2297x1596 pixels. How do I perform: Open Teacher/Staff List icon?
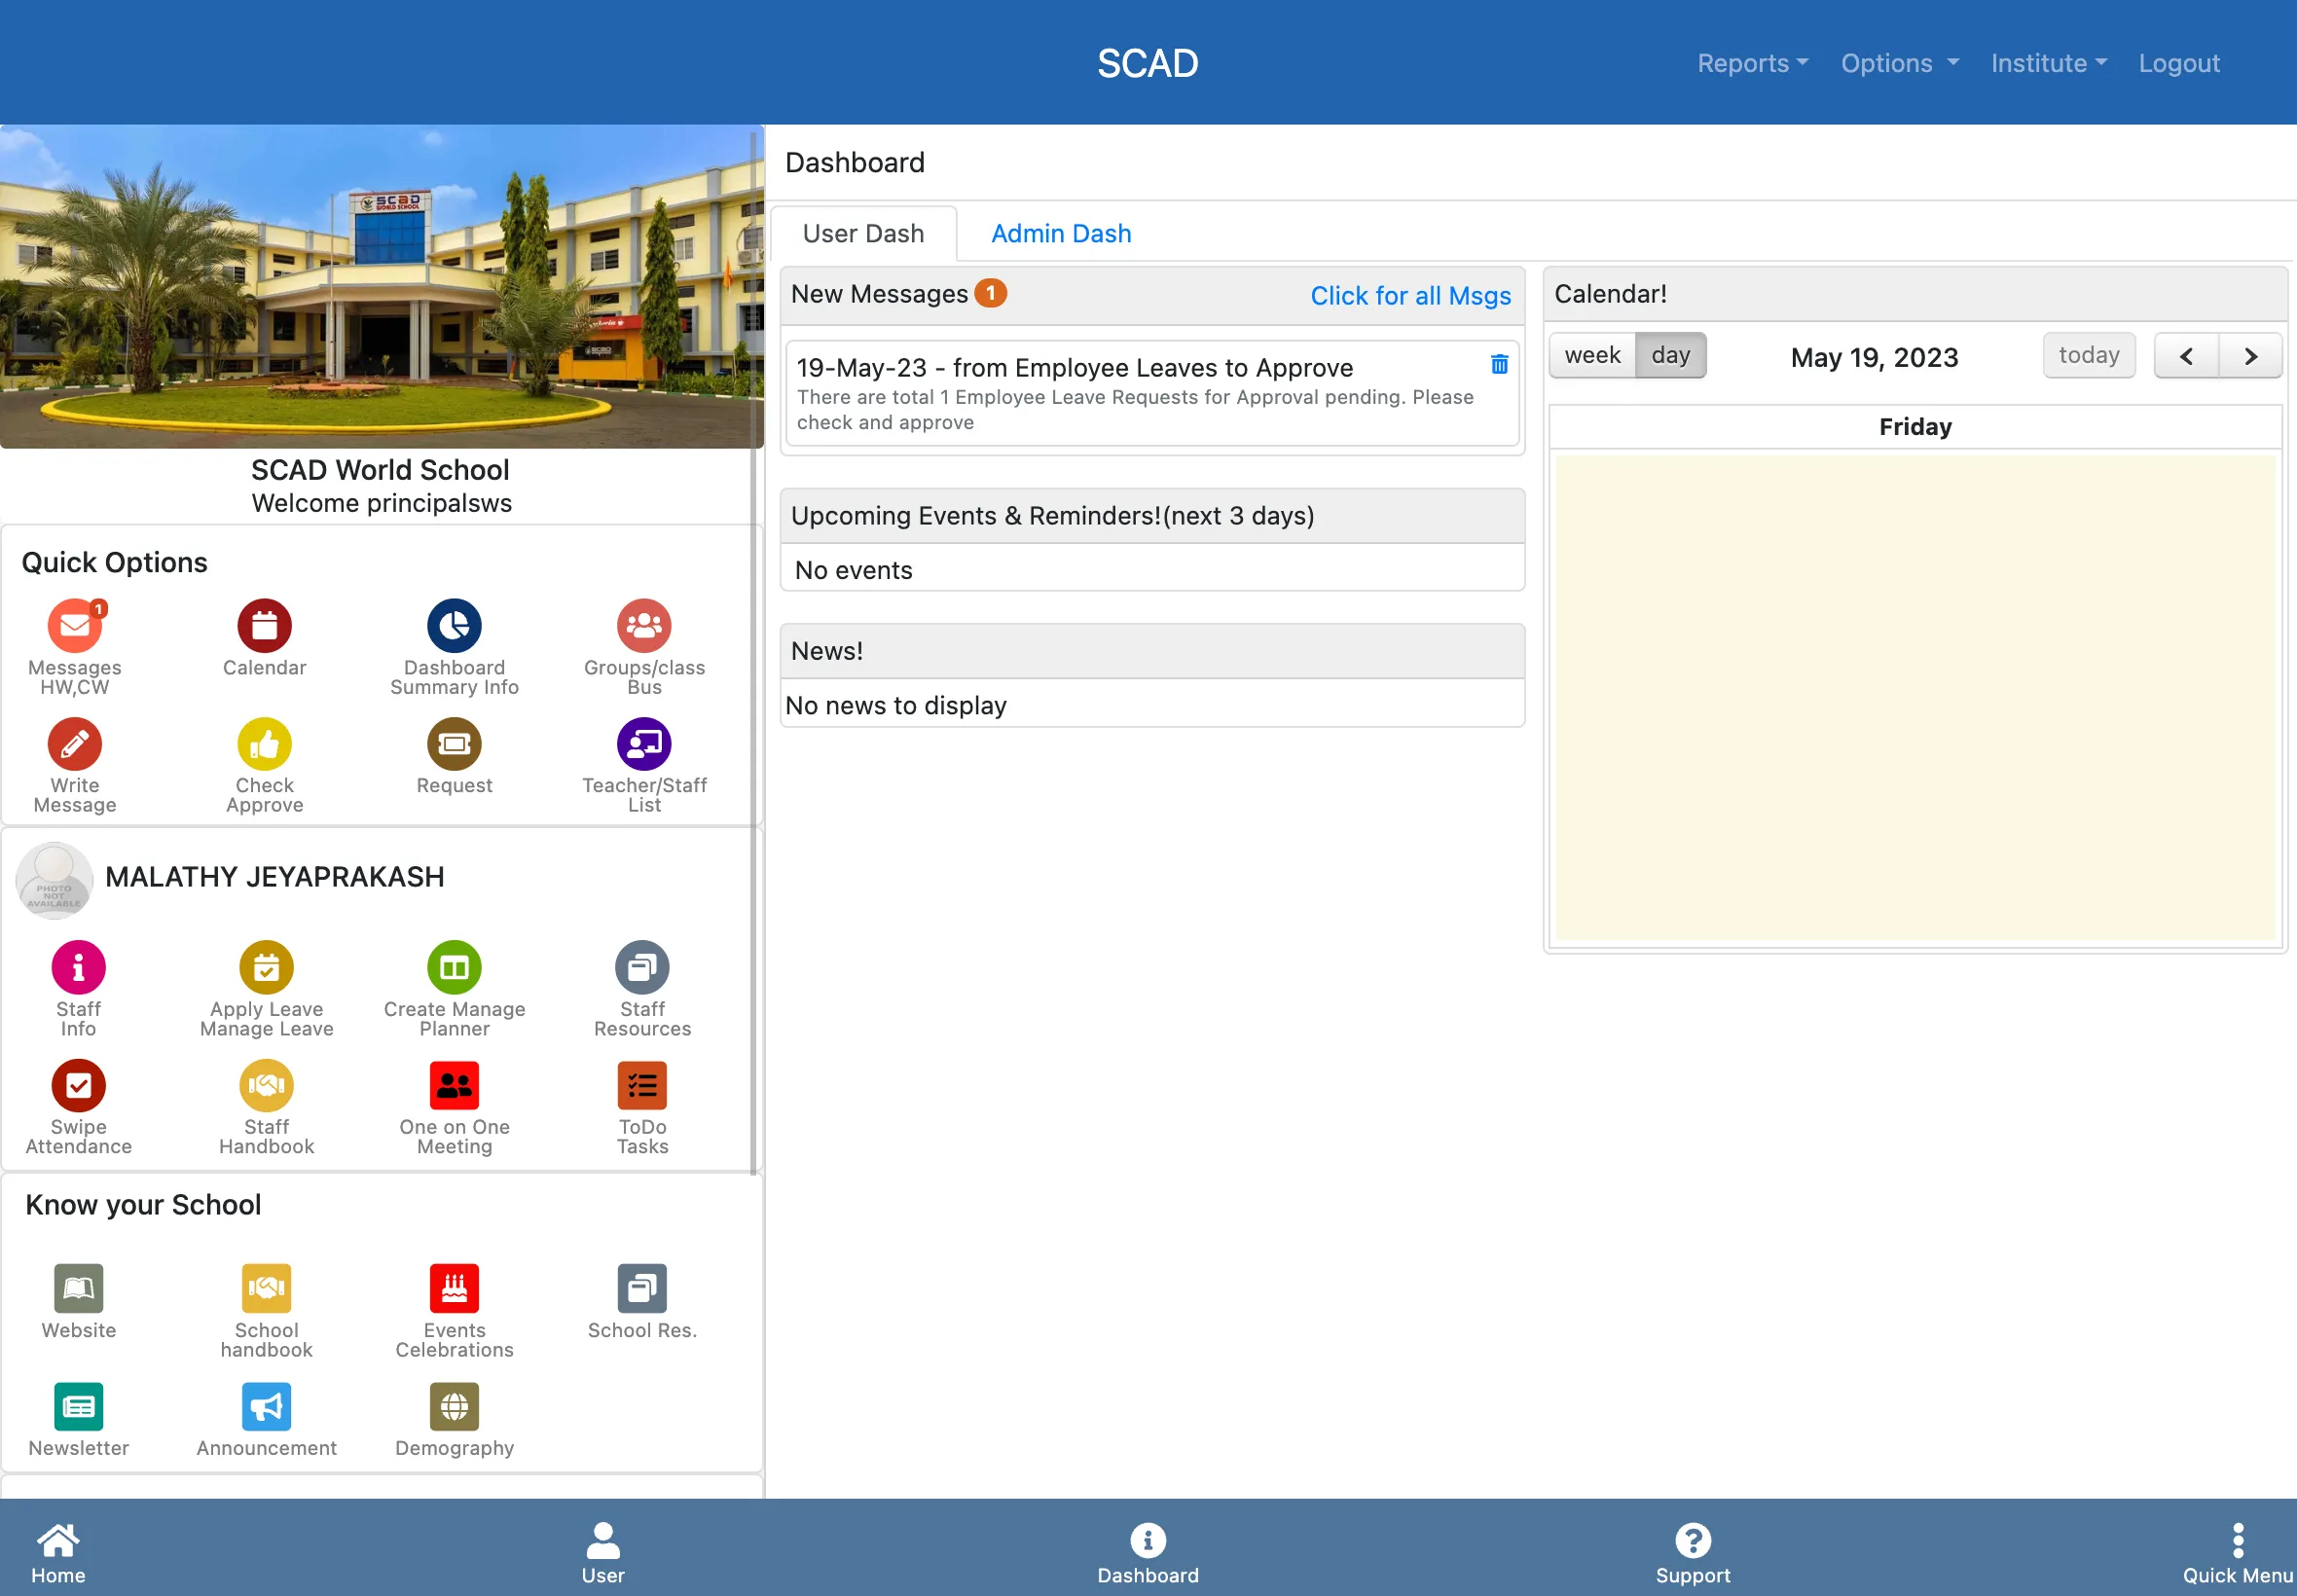[x=644, y=744]
